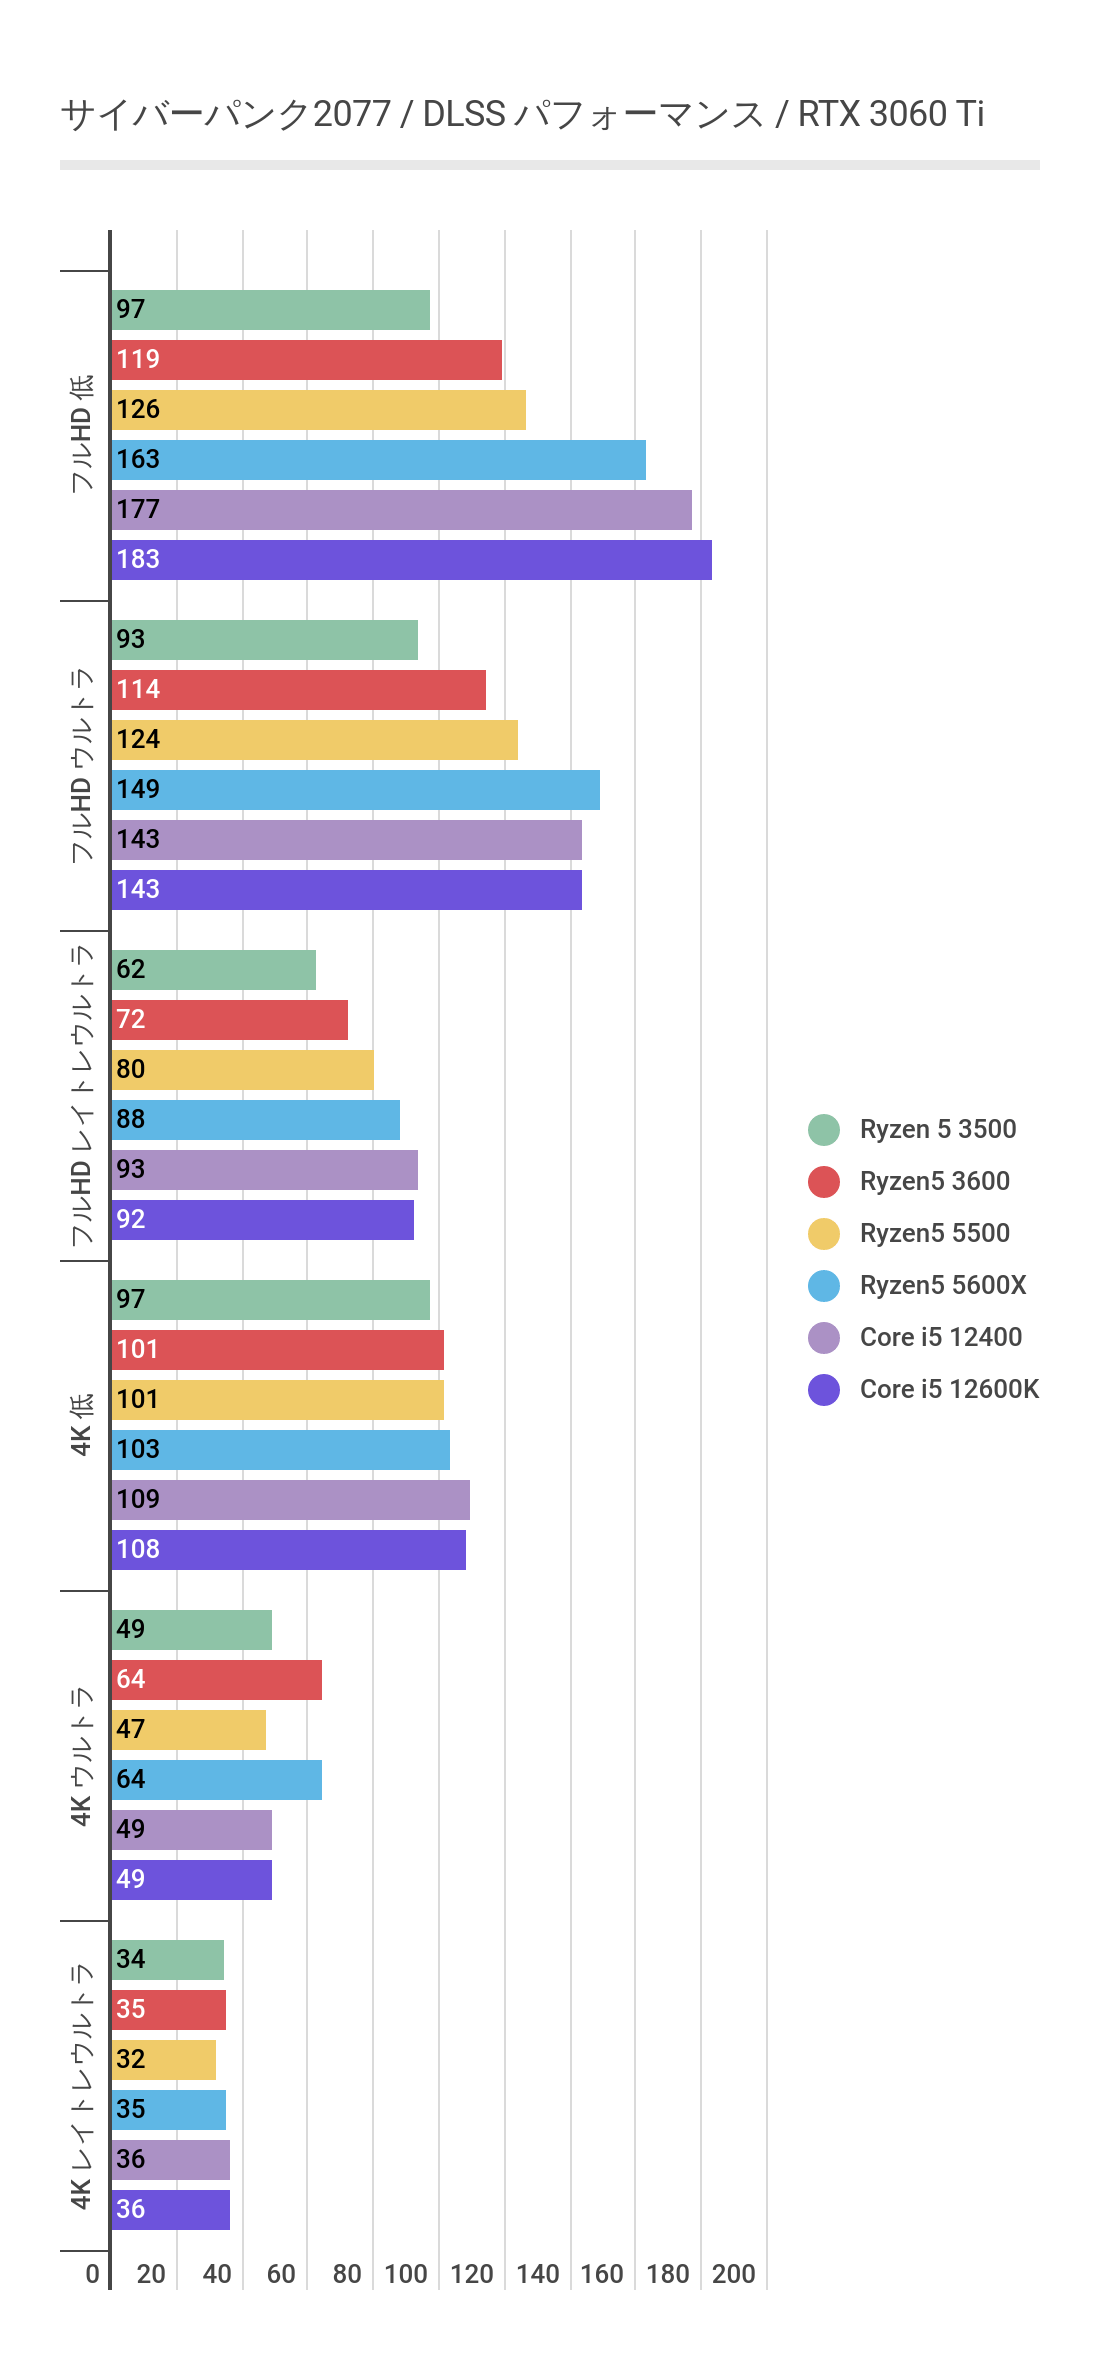Click the dark purple Core i5 12600K legend dot

pyautogui.click(x=824, y=1390)
